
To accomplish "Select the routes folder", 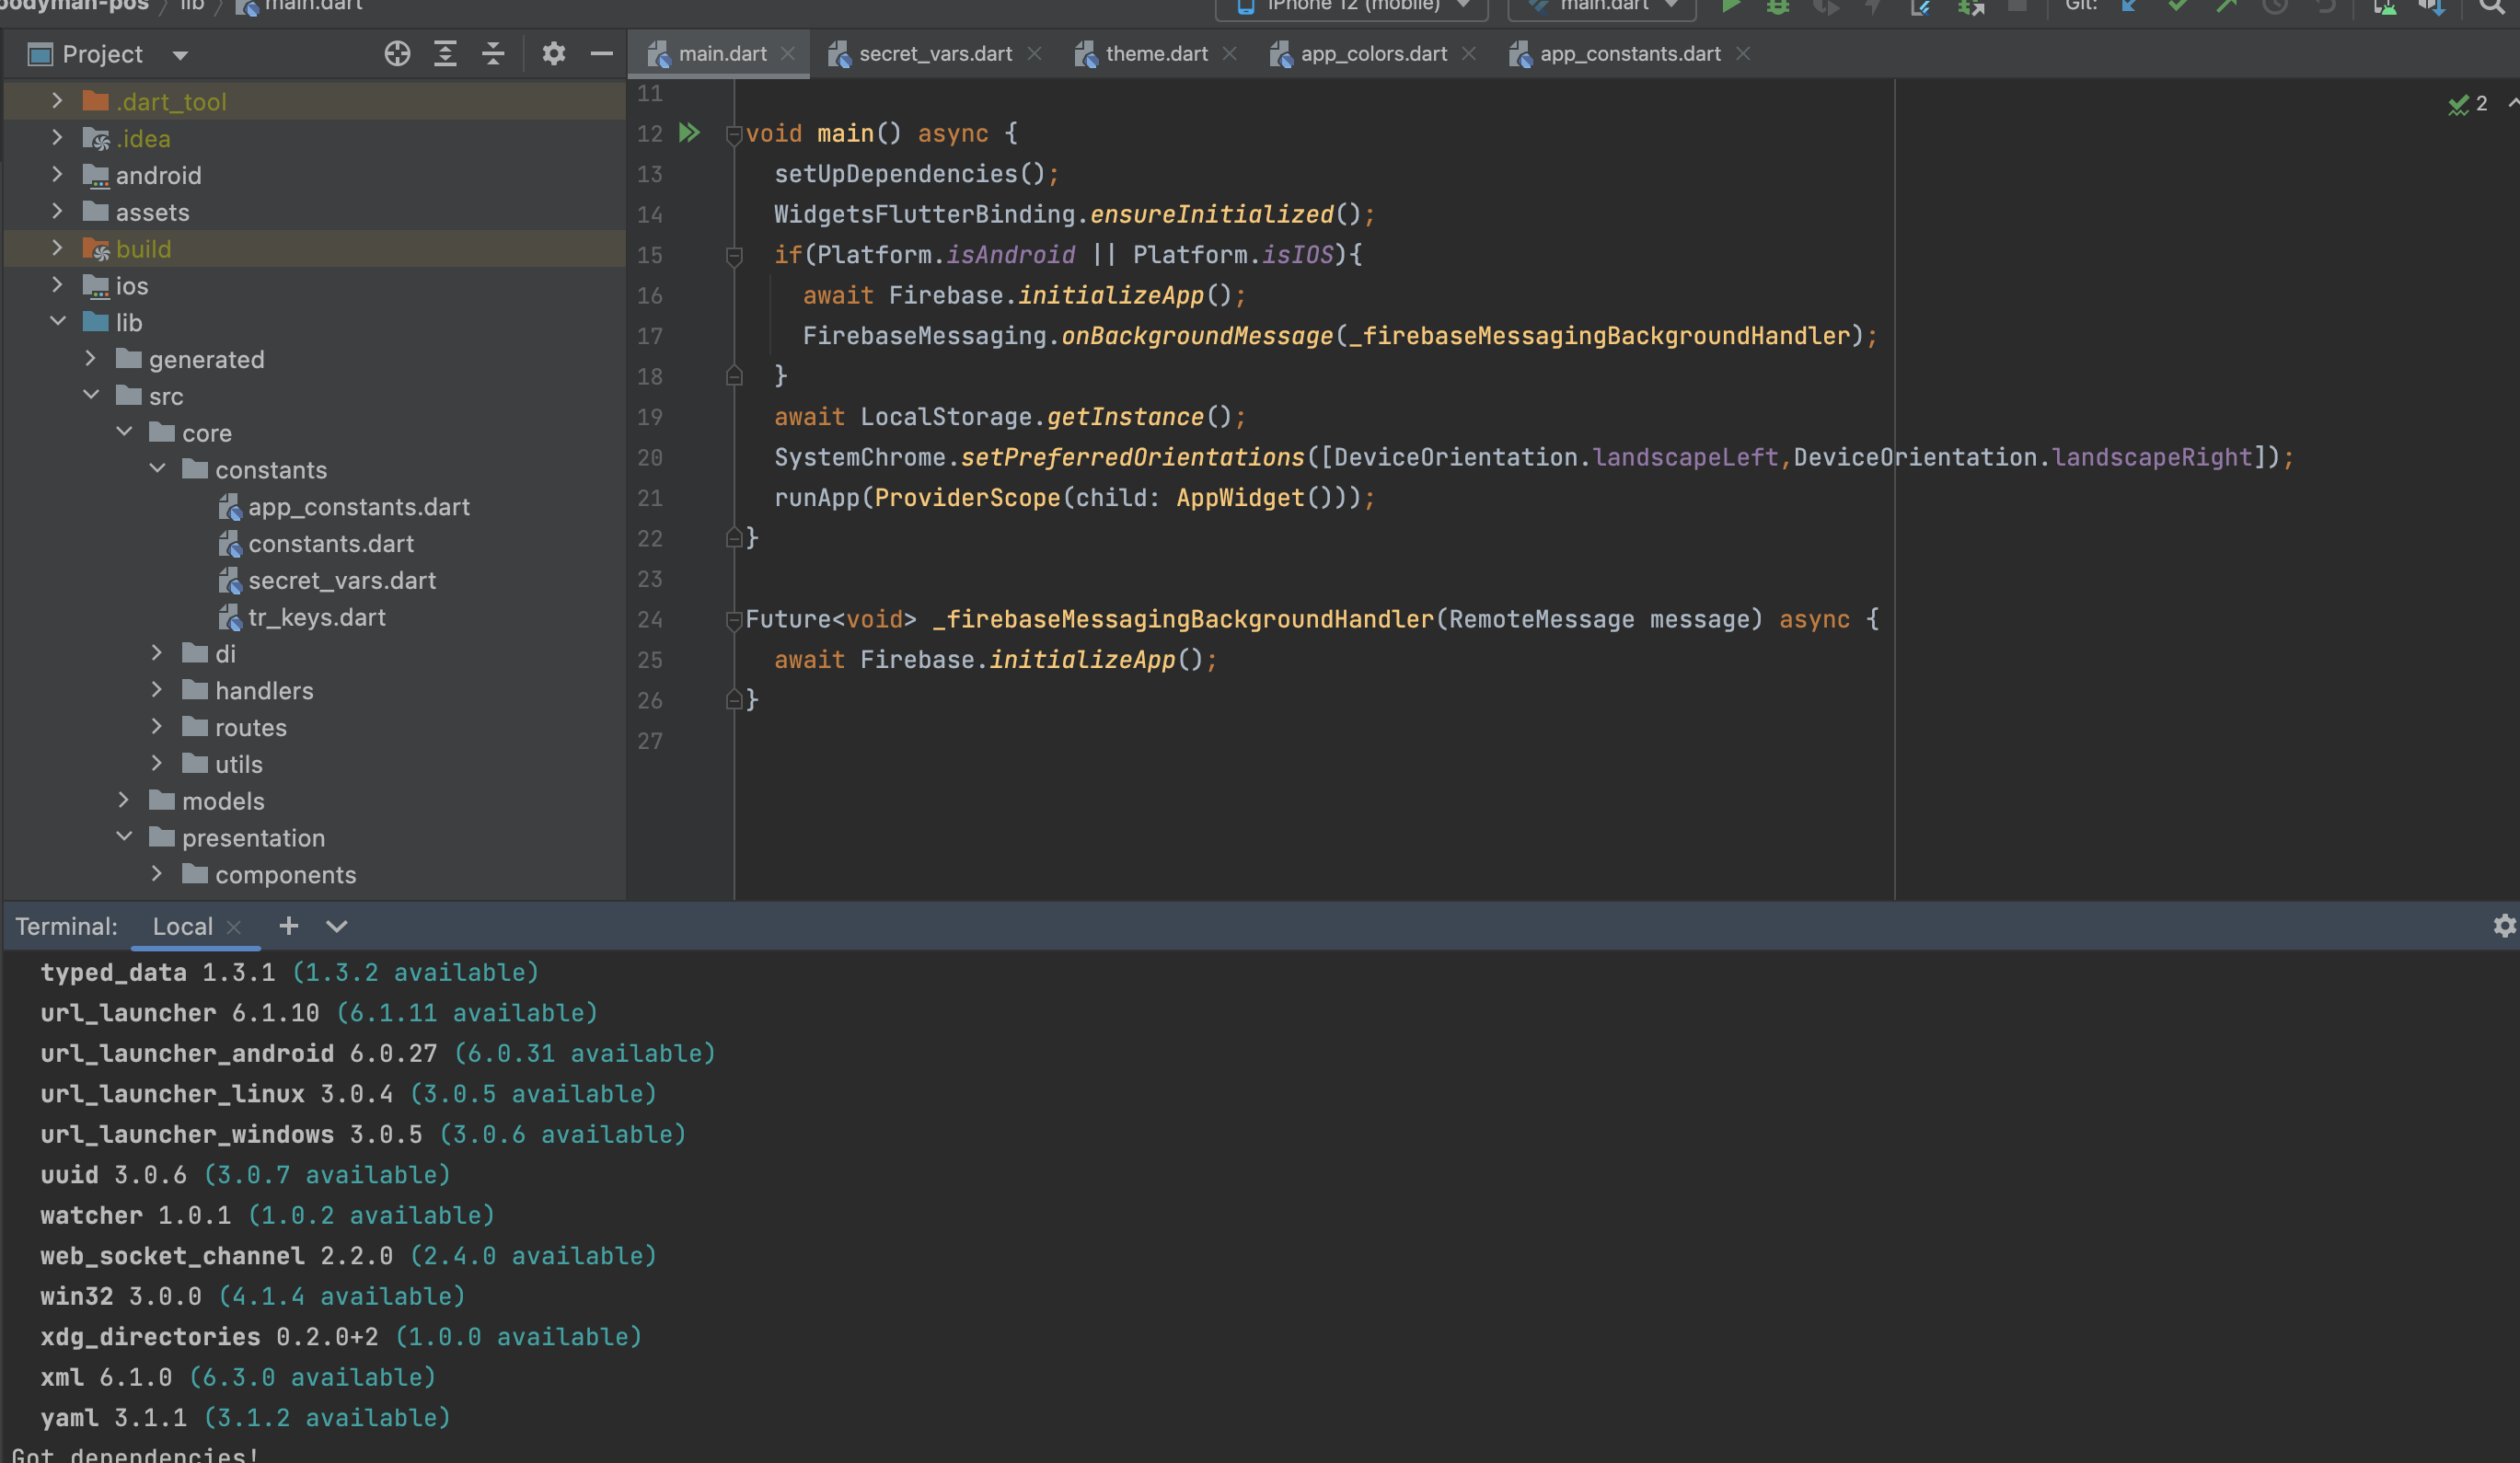I will pos(251,728).
